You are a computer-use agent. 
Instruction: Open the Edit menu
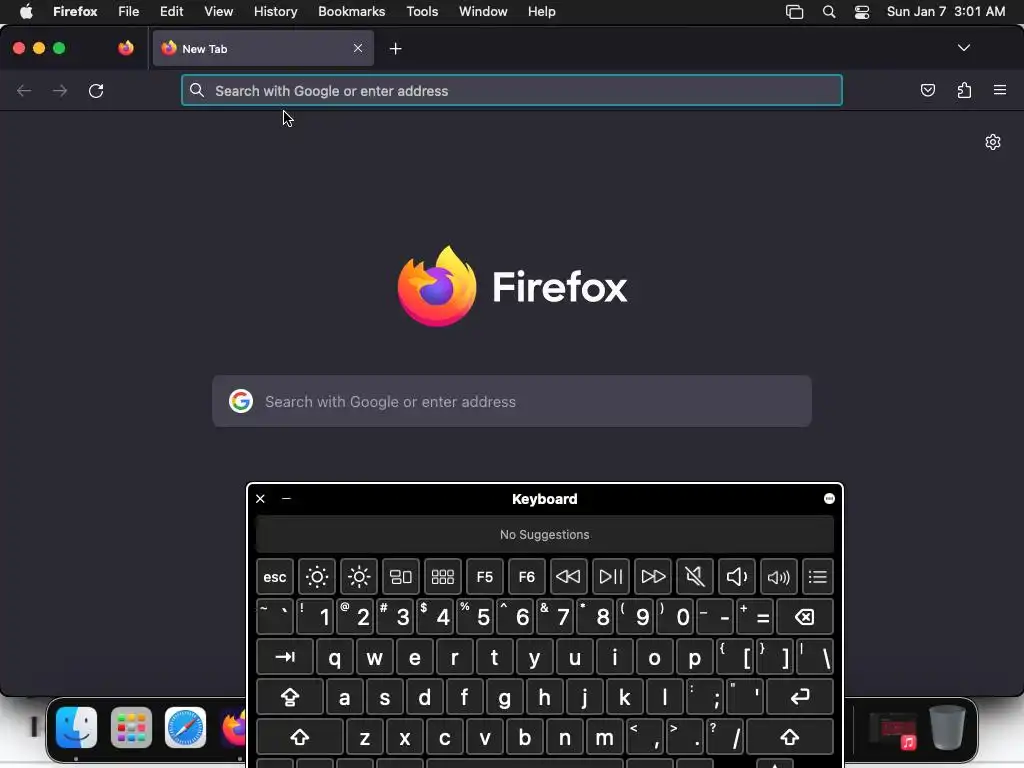[x=172, y=11]
